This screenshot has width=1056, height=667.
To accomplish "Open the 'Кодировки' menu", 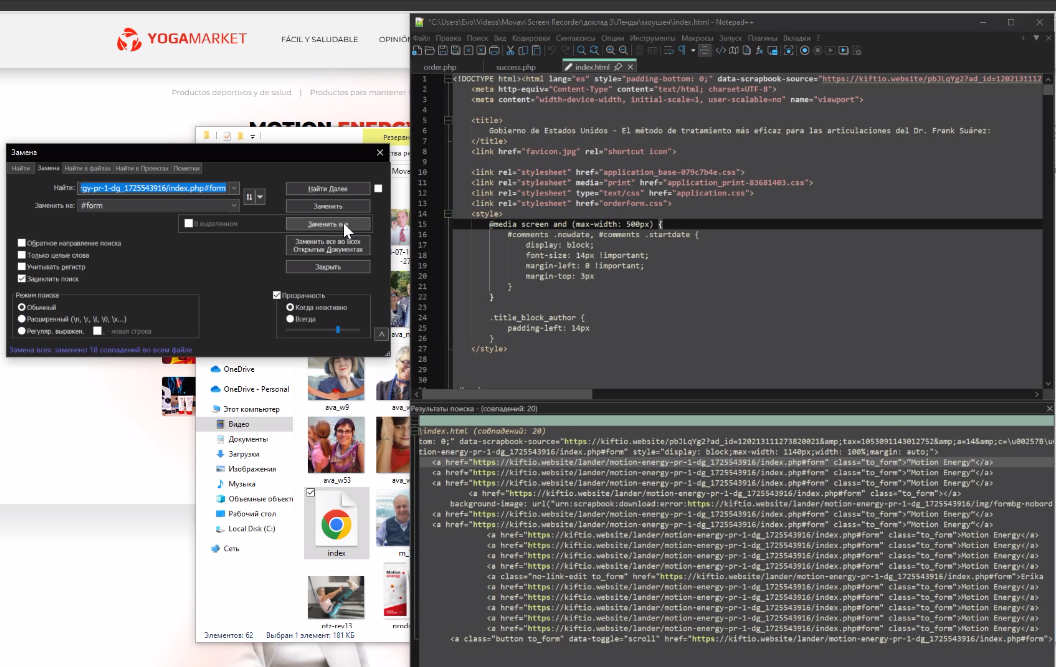I will [530, 38].
